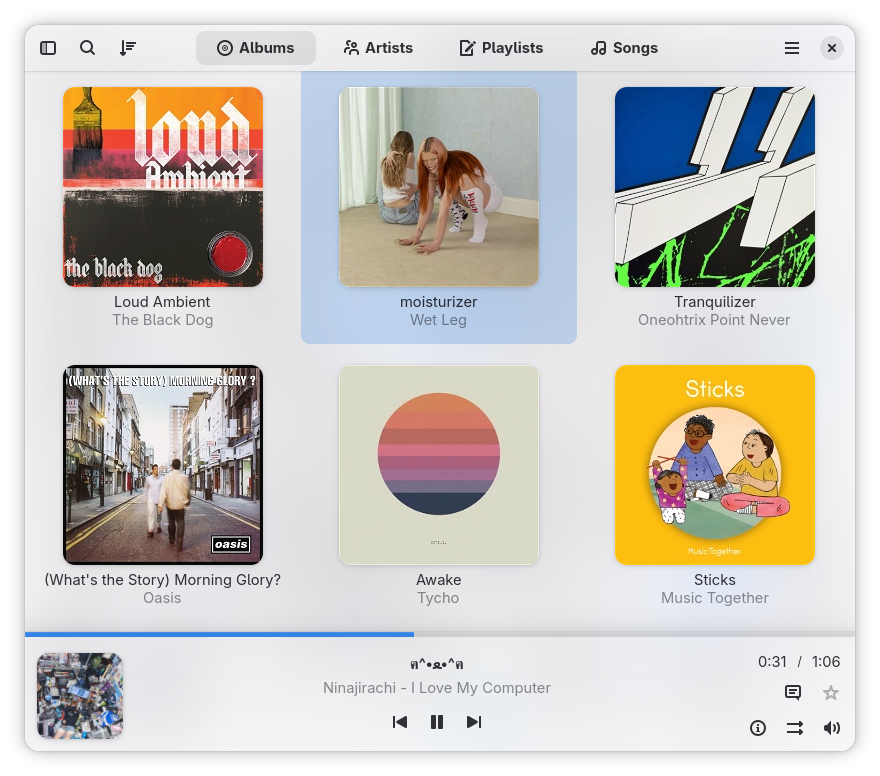Open the hamburger main menu
Image resolution: width=880 pixels, height=776 pixels.
[792, 48]
